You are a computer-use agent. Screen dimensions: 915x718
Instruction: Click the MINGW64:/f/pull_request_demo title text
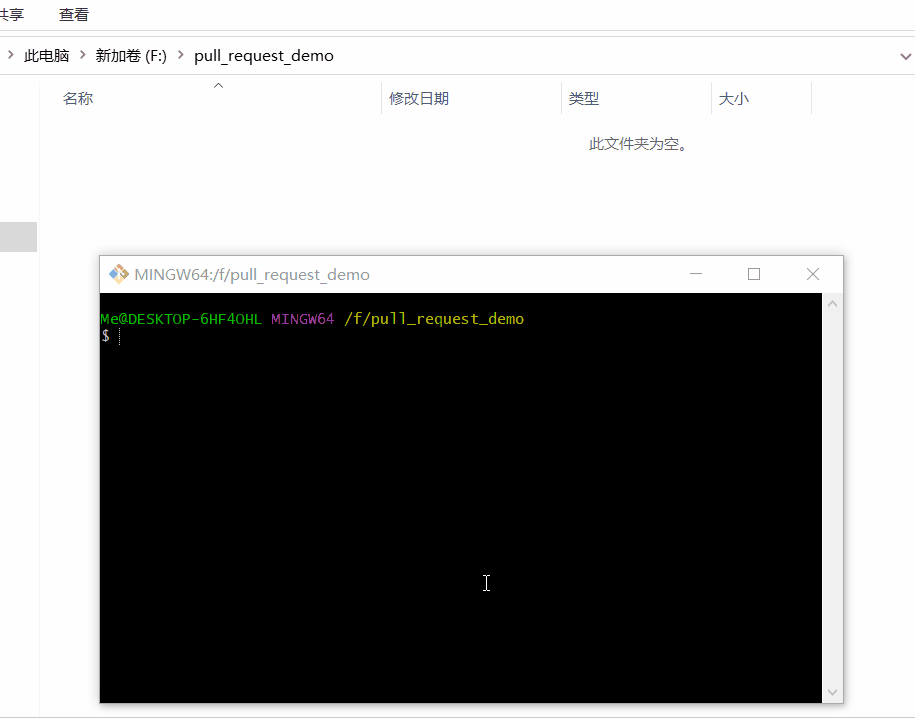click(x=252, y=274)
